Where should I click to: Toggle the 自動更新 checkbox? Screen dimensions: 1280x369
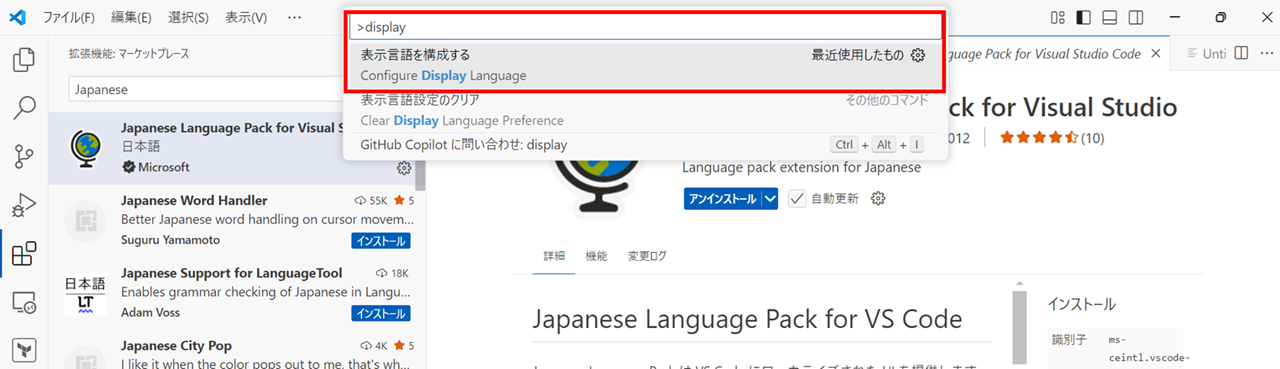[796, 199]
